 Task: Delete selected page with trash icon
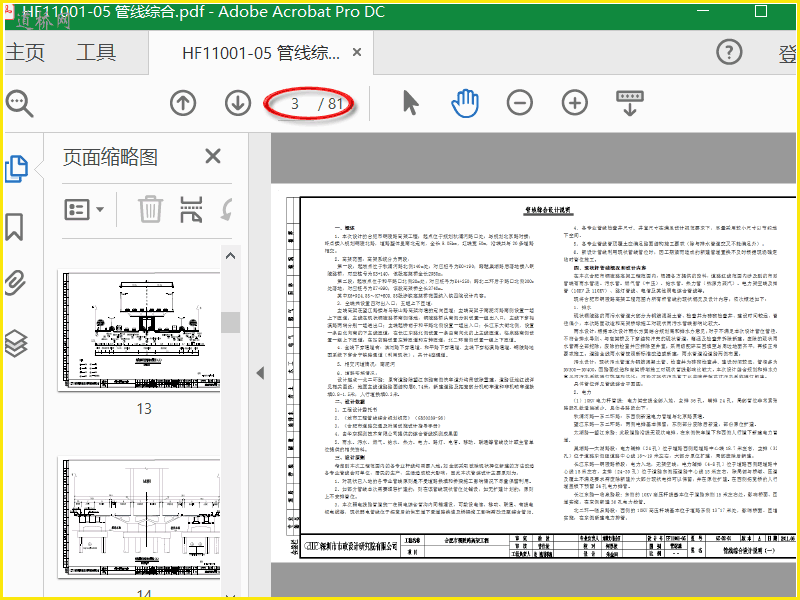[x=151, y=209]
